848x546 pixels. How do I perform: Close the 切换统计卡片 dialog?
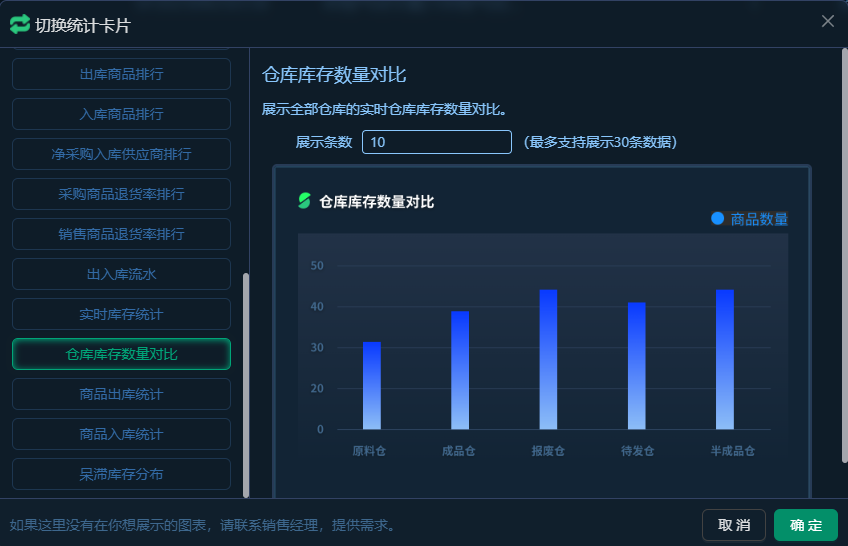827,21
